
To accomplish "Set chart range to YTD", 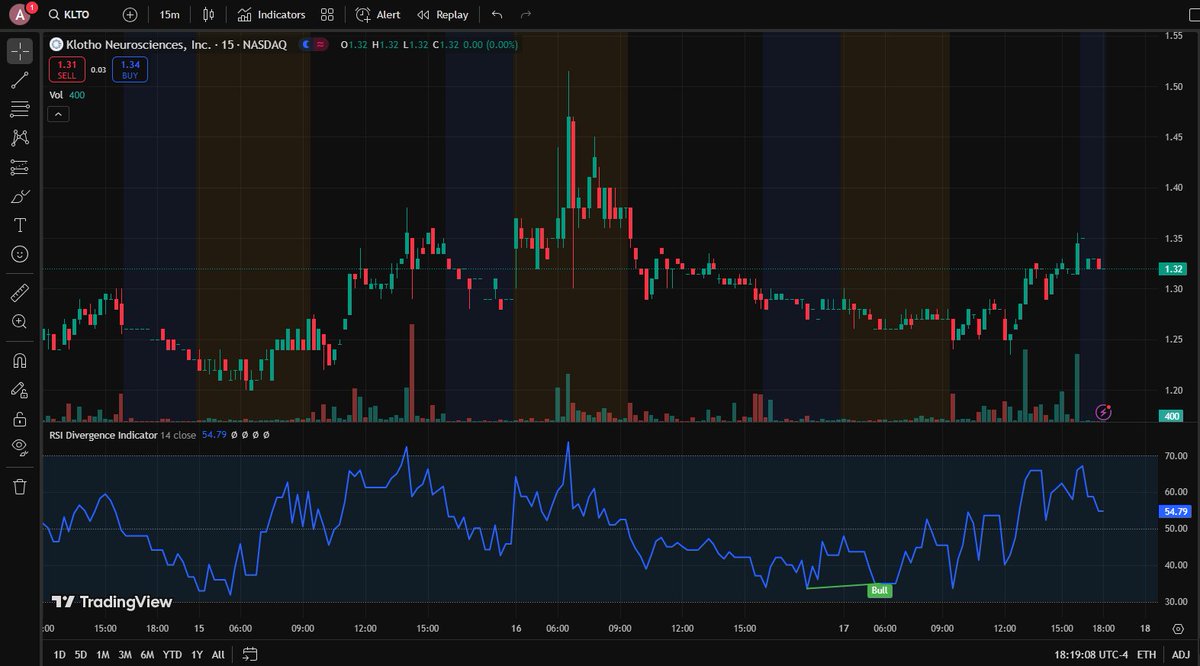I will 171,654.
